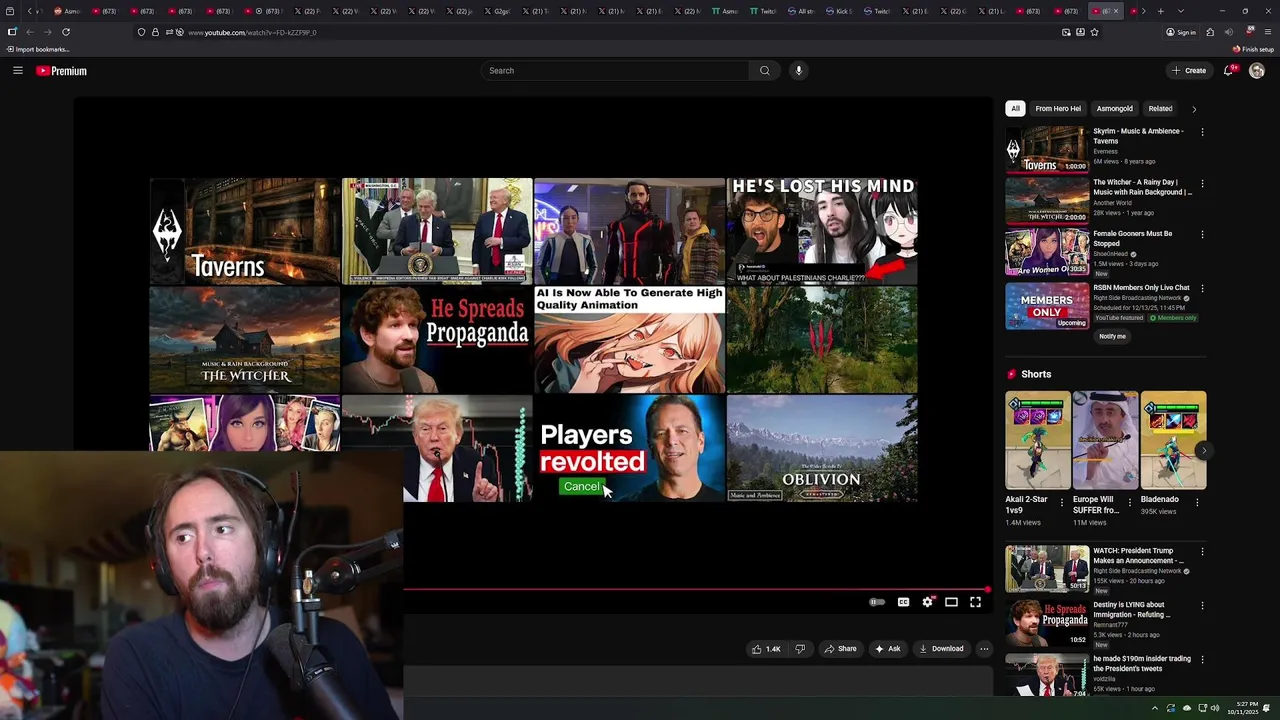Click Import bookmarks link

37,49
